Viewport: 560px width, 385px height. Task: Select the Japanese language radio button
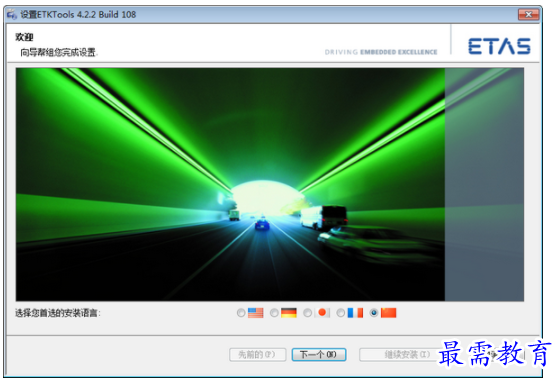307,313
